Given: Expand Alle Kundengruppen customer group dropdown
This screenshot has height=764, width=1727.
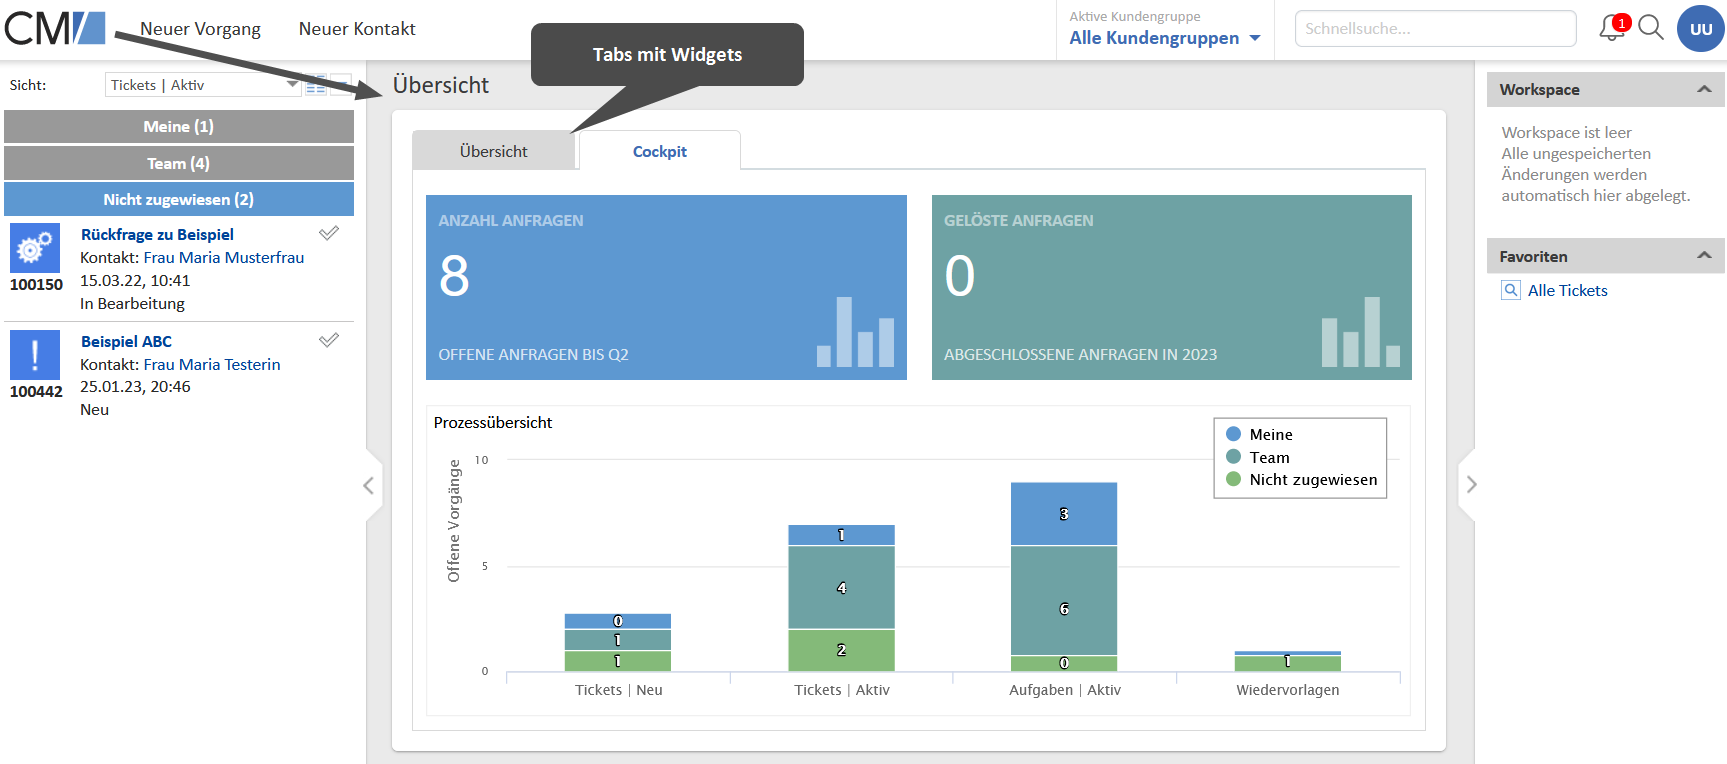Looking at the screenshot, I should [x=1164, y=38].
